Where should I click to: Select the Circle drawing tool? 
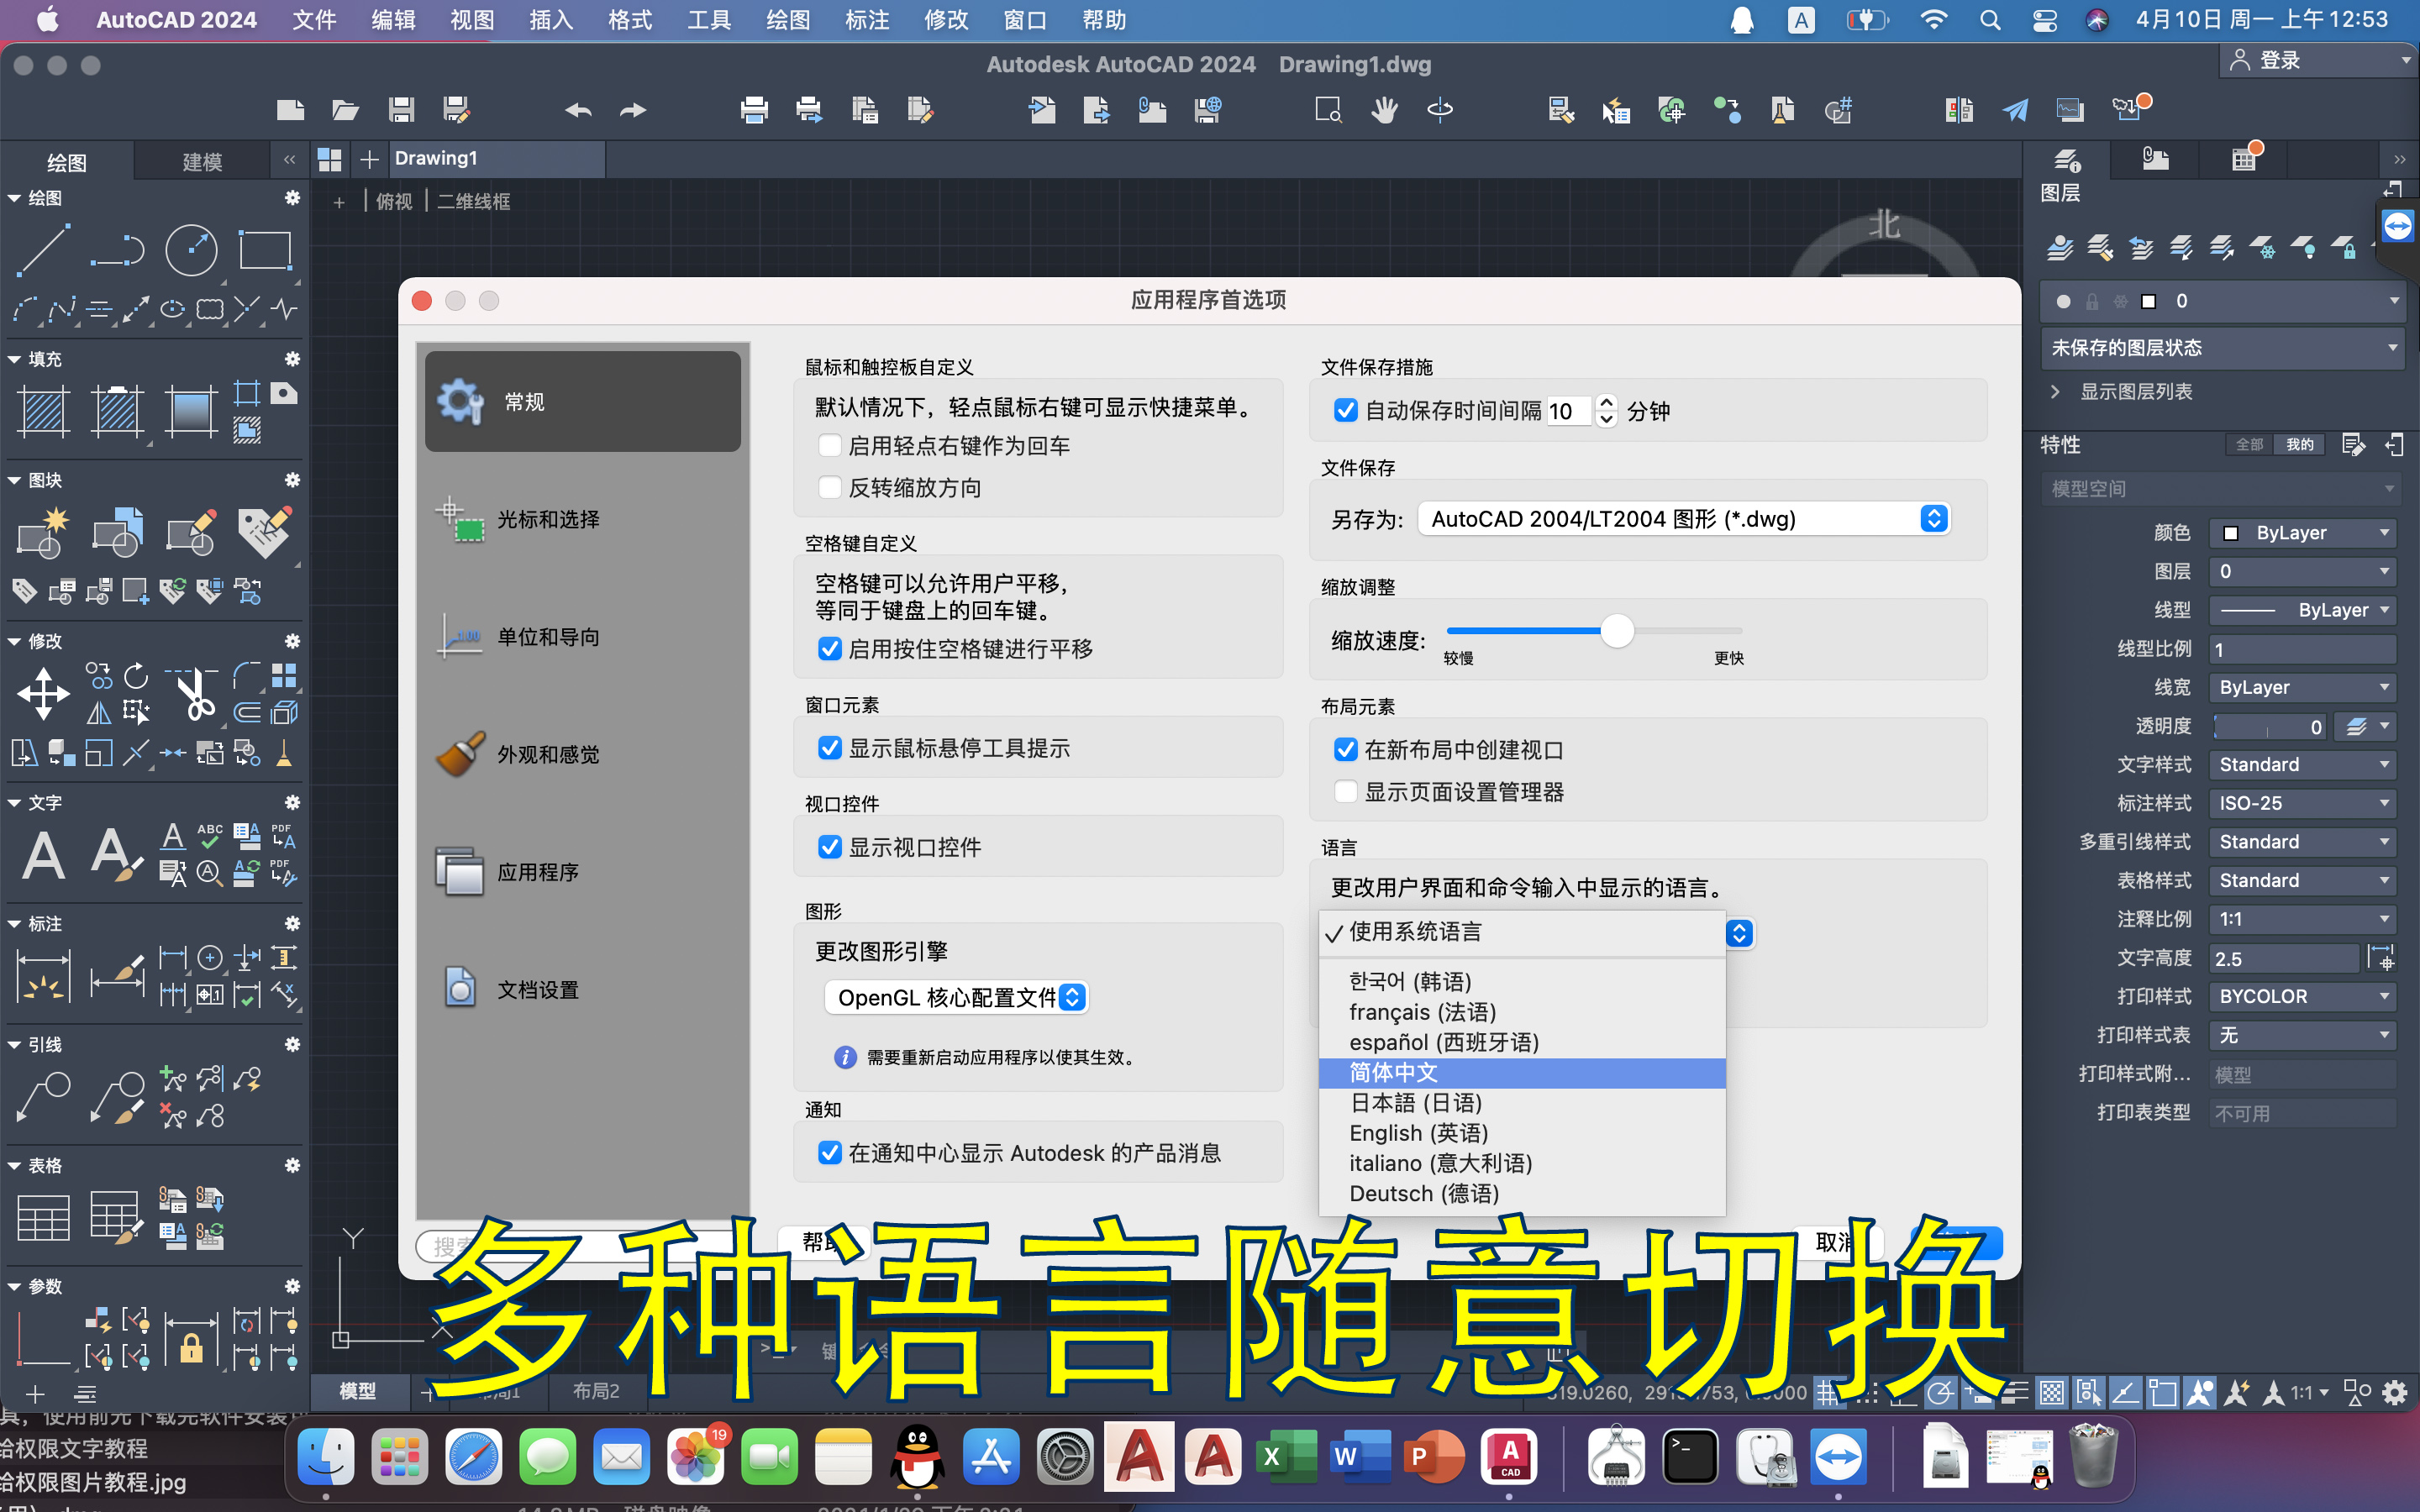[x=191, y=250]
